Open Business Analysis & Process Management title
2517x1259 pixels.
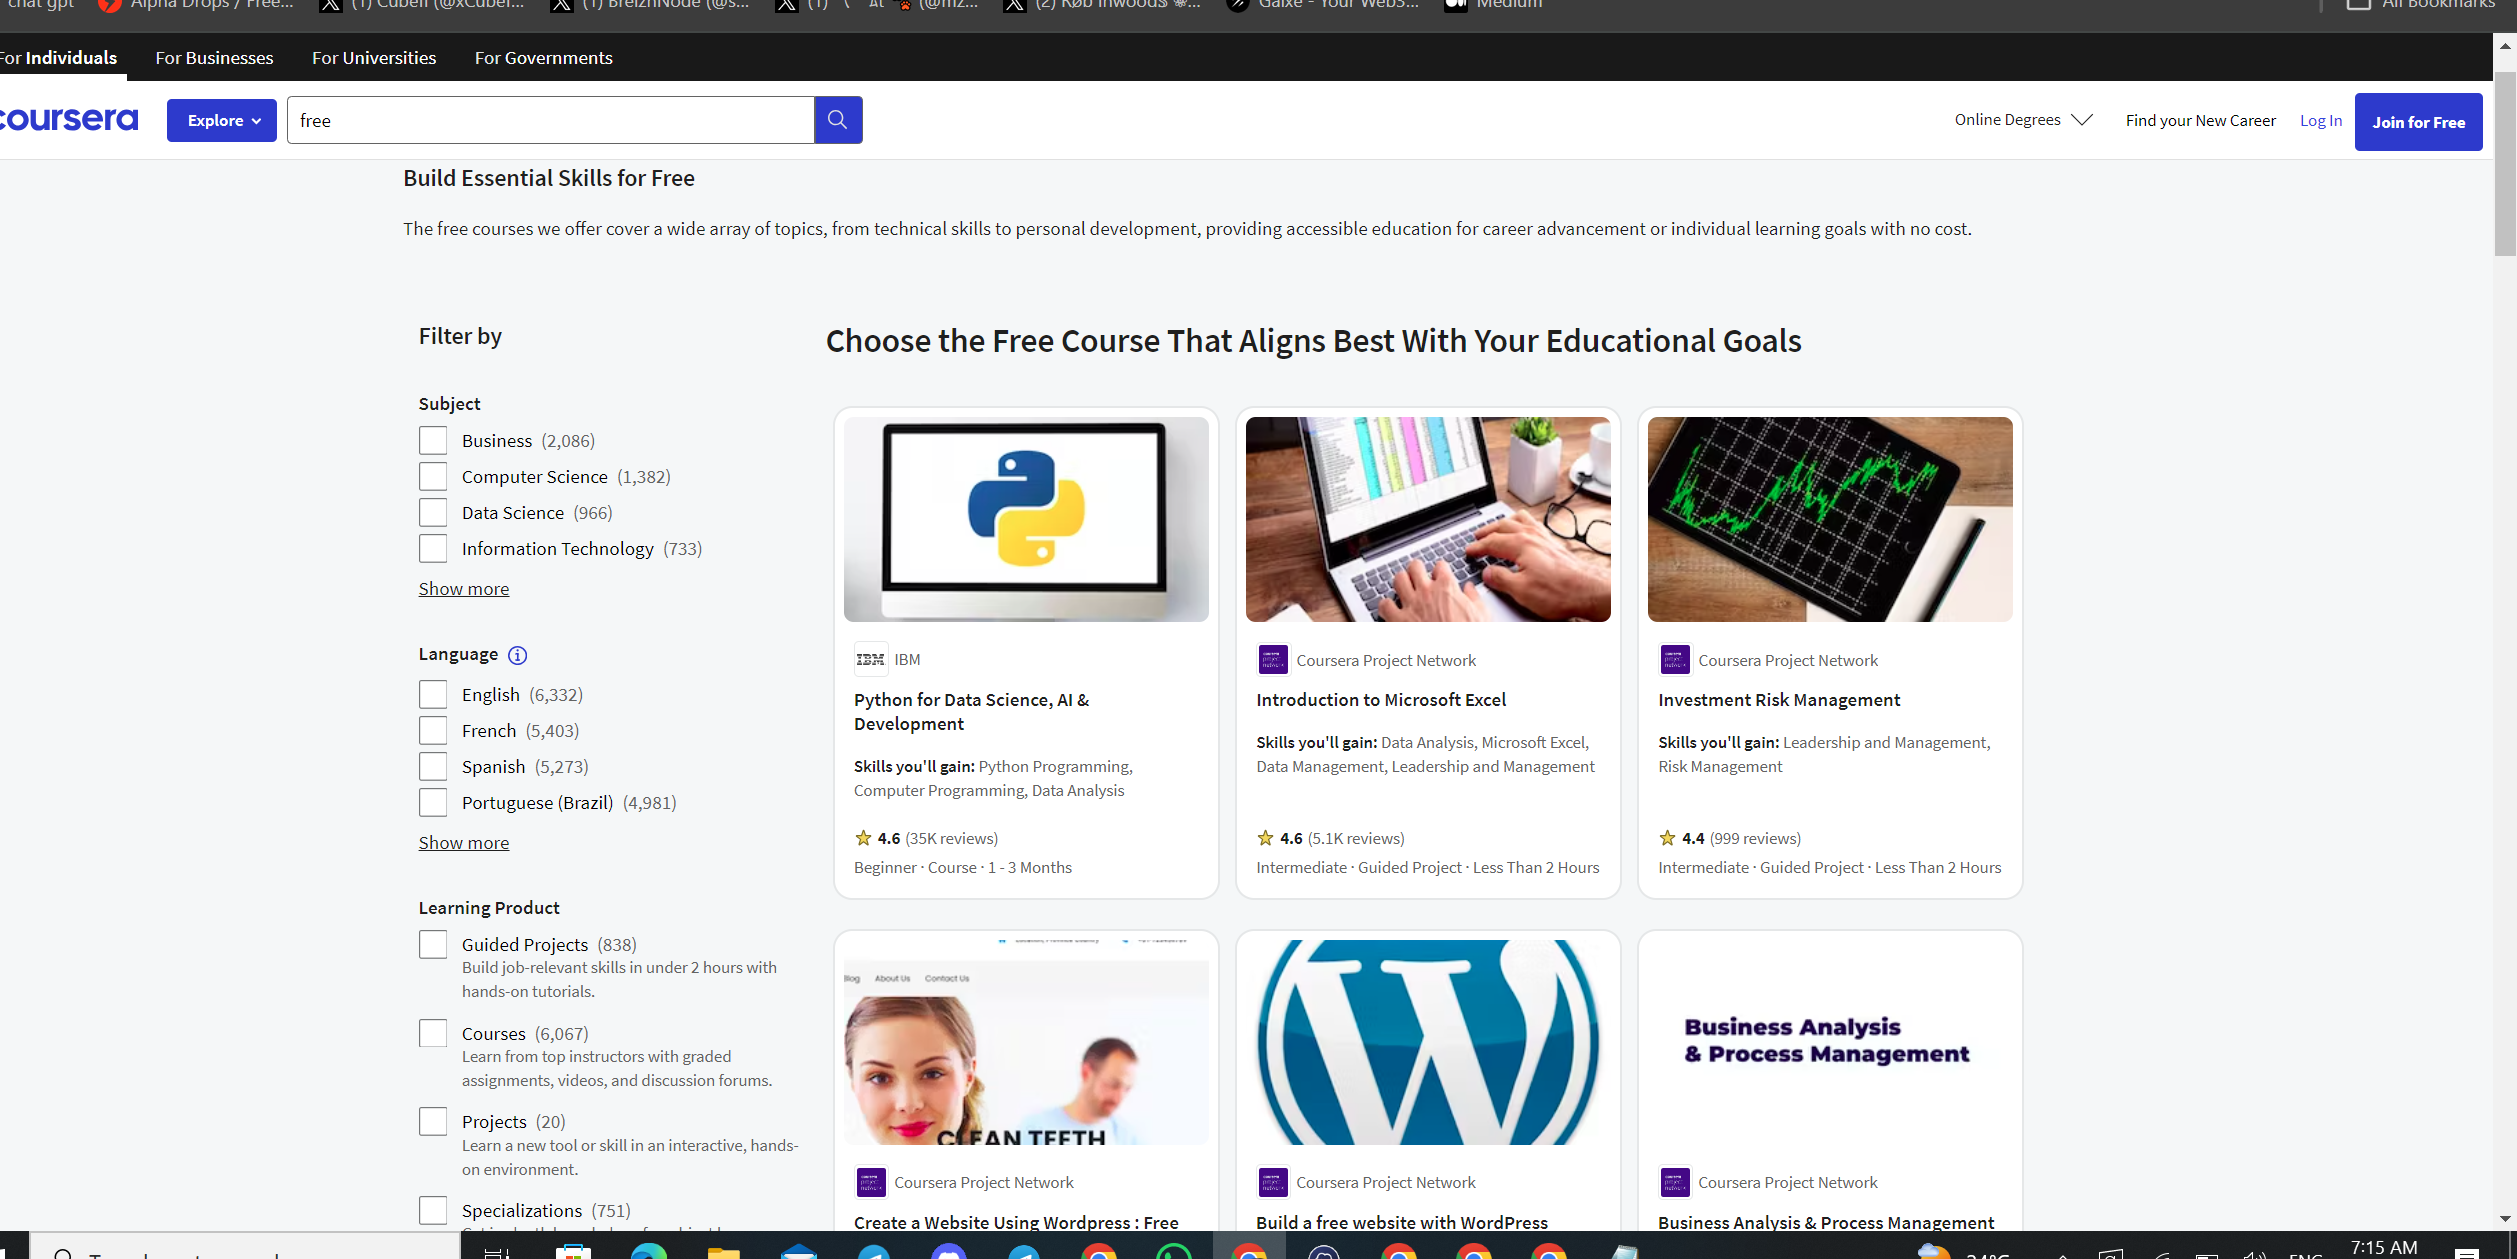click(1826, 1222)
